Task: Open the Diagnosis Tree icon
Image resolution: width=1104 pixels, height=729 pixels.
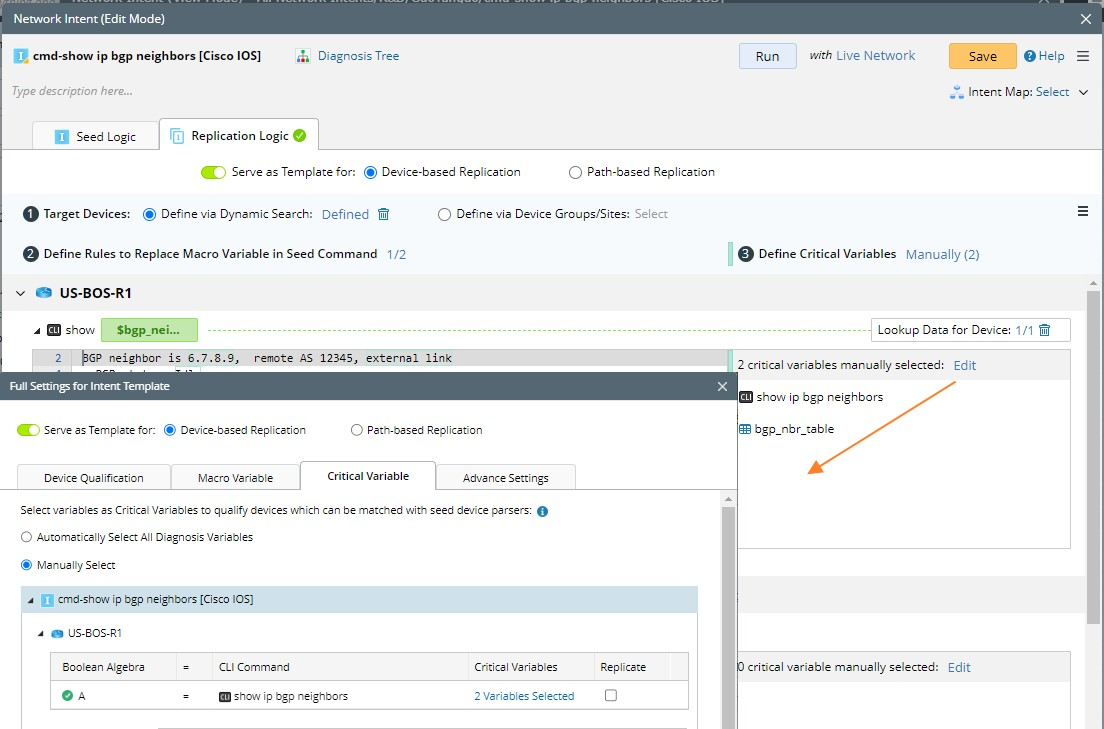Action: [x=303, y=56]
